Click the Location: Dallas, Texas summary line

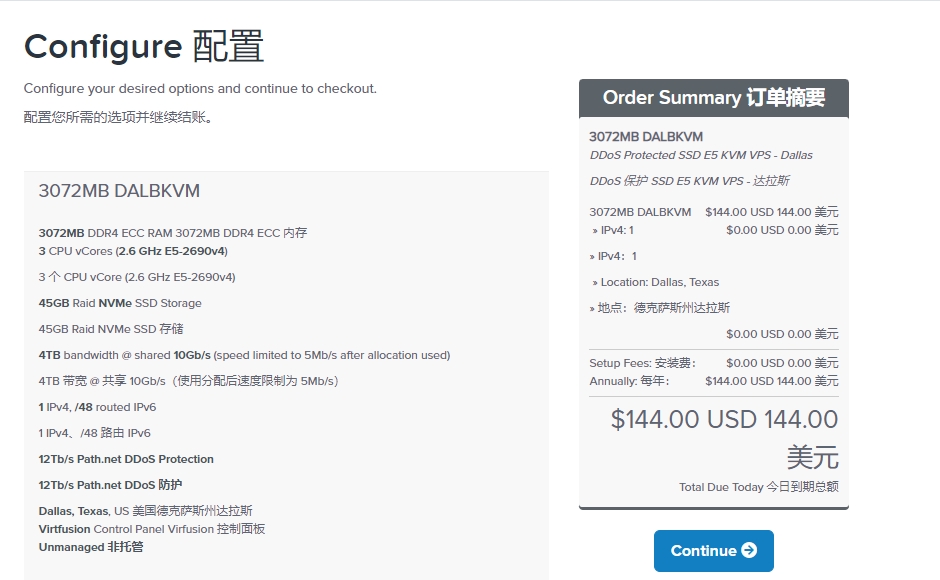pyautogui.click(x=658, y=282)
